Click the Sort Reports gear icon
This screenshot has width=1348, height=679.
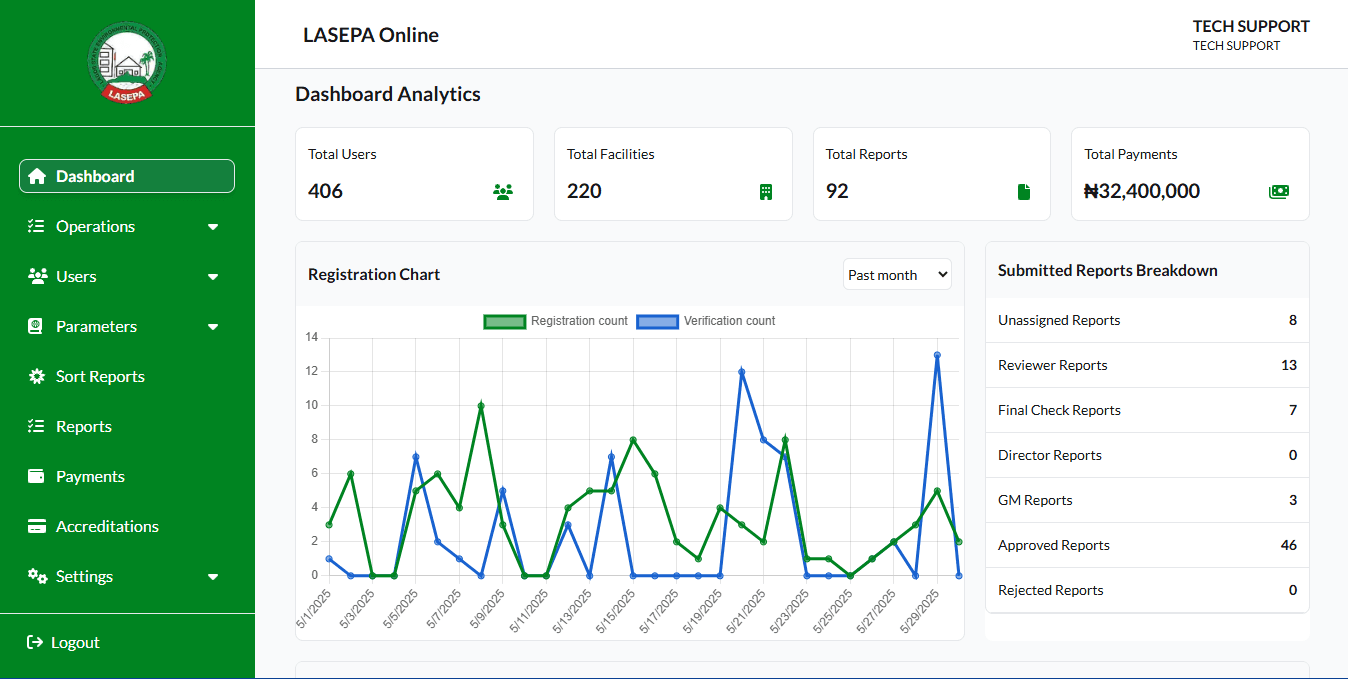click(x=37, y=376)
